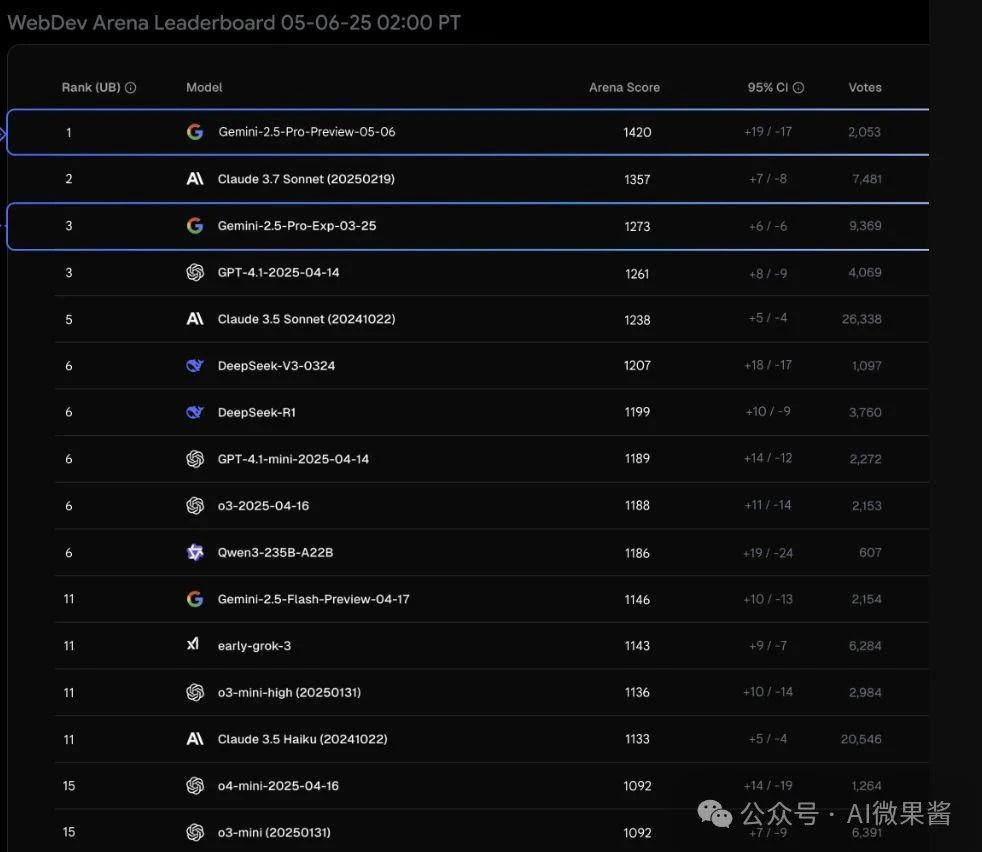The image size is (982, 852).
Task: Click the Arena Score value 1357
Action: pos(637,179)
